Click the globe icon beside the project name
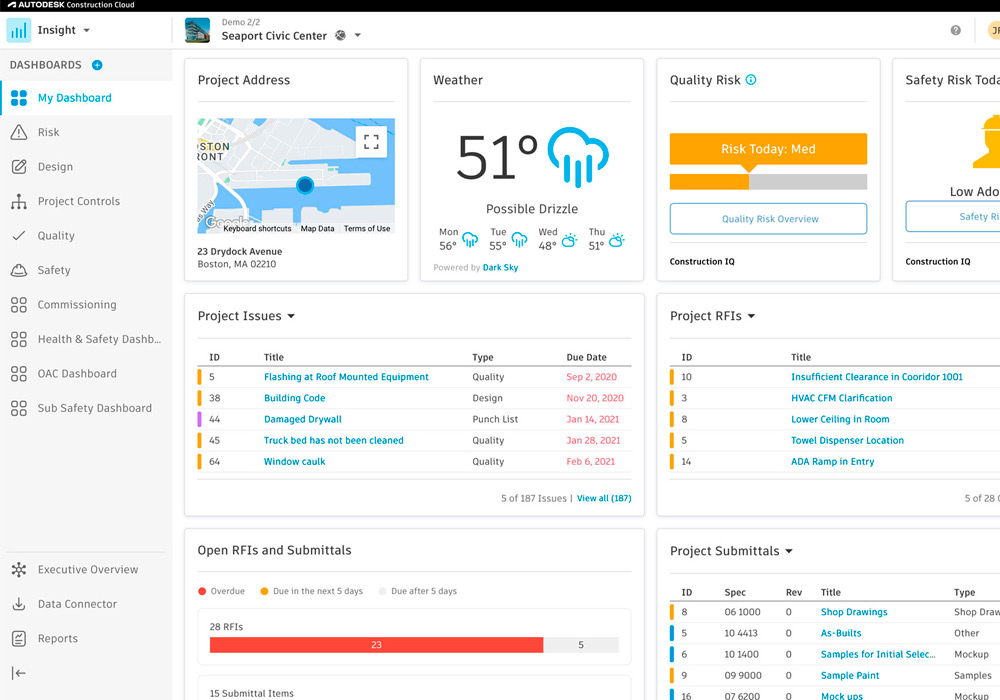 pyautogui.click(x=340, y=36)
